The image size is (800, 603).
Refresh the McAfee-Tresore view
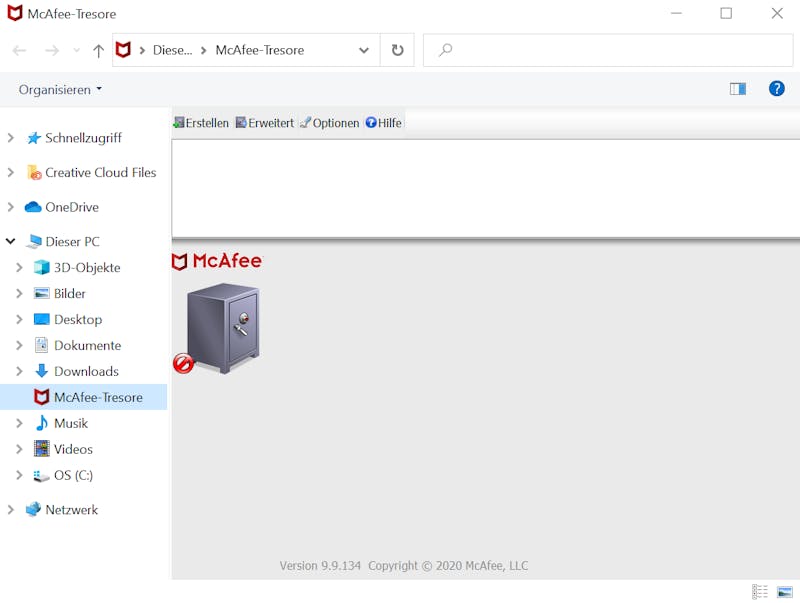pos(397,50)
